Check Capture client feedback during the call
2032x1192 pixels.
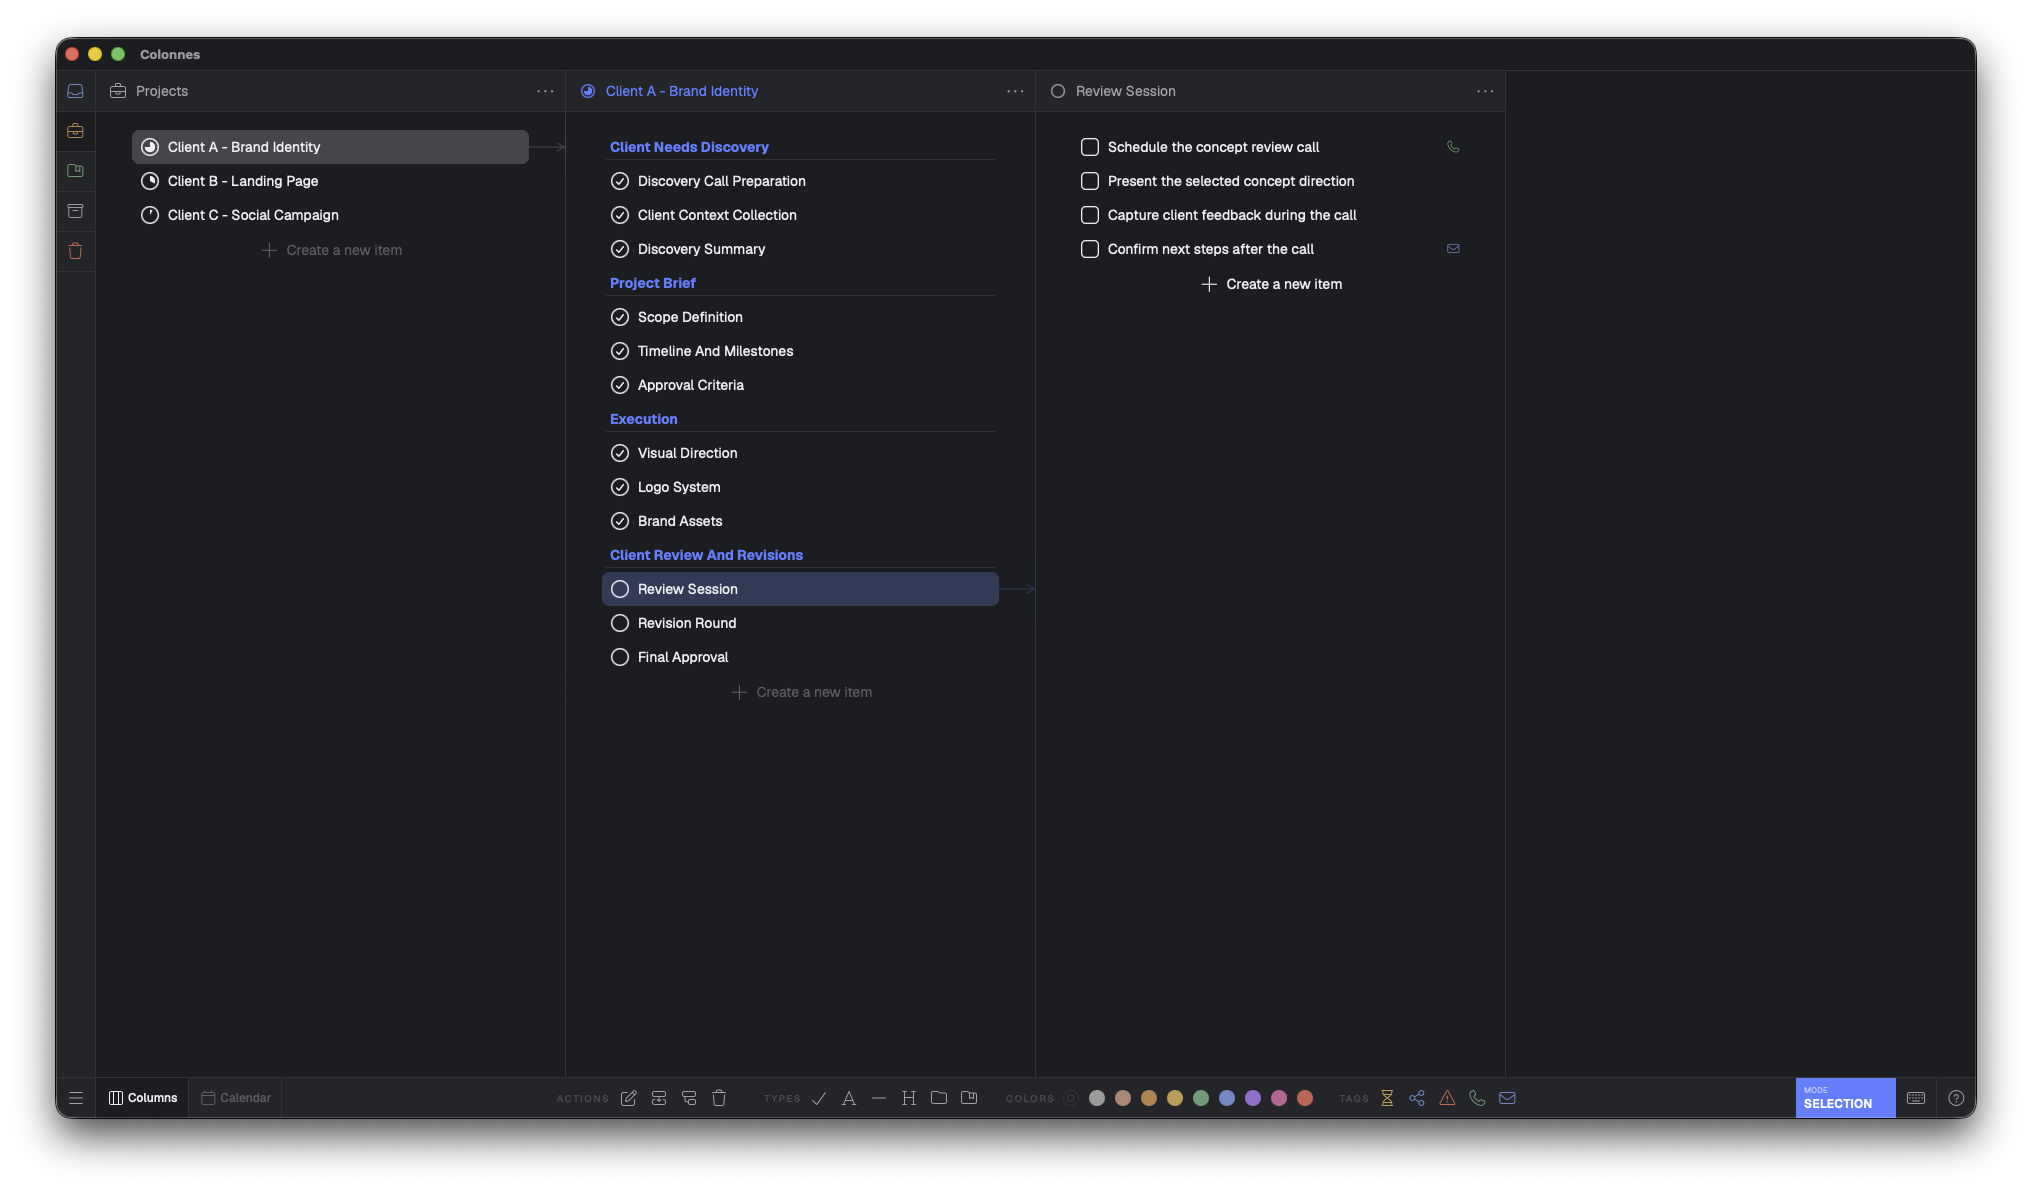pos(1090,215)
